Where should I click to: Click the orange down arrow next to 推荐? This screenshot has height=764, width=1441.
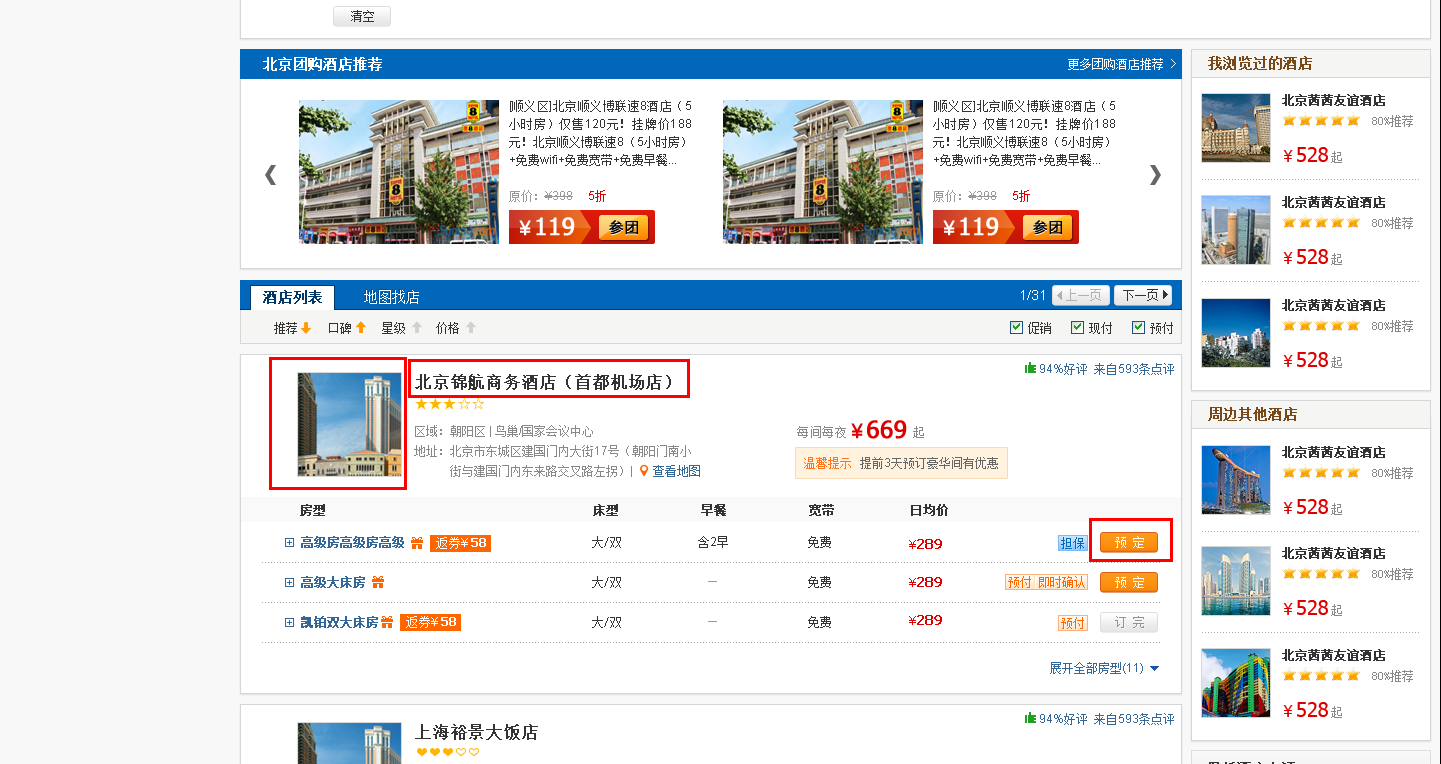pos(306,328)
